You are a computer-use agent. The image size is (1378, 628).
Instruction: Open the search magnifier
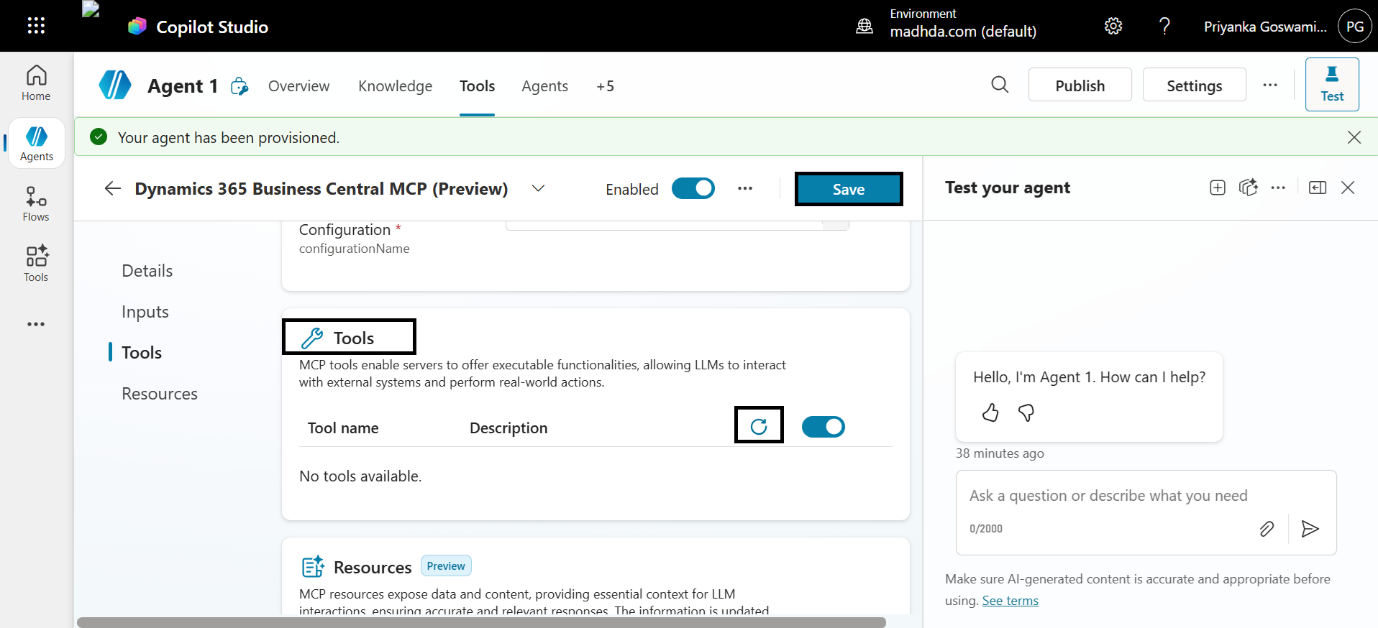pos(999,85)
